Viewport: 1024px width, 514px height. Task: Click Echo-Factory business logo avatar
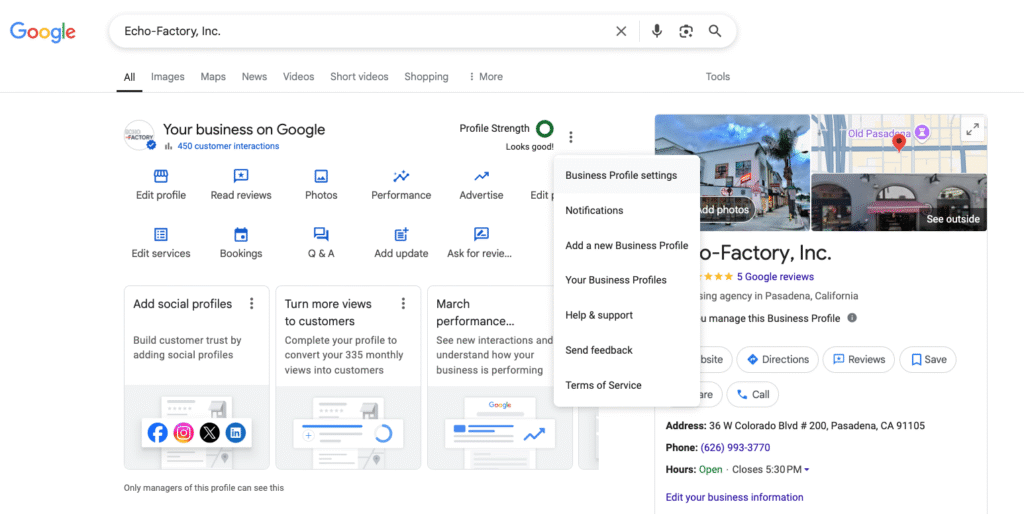click(x=140, y=136)
